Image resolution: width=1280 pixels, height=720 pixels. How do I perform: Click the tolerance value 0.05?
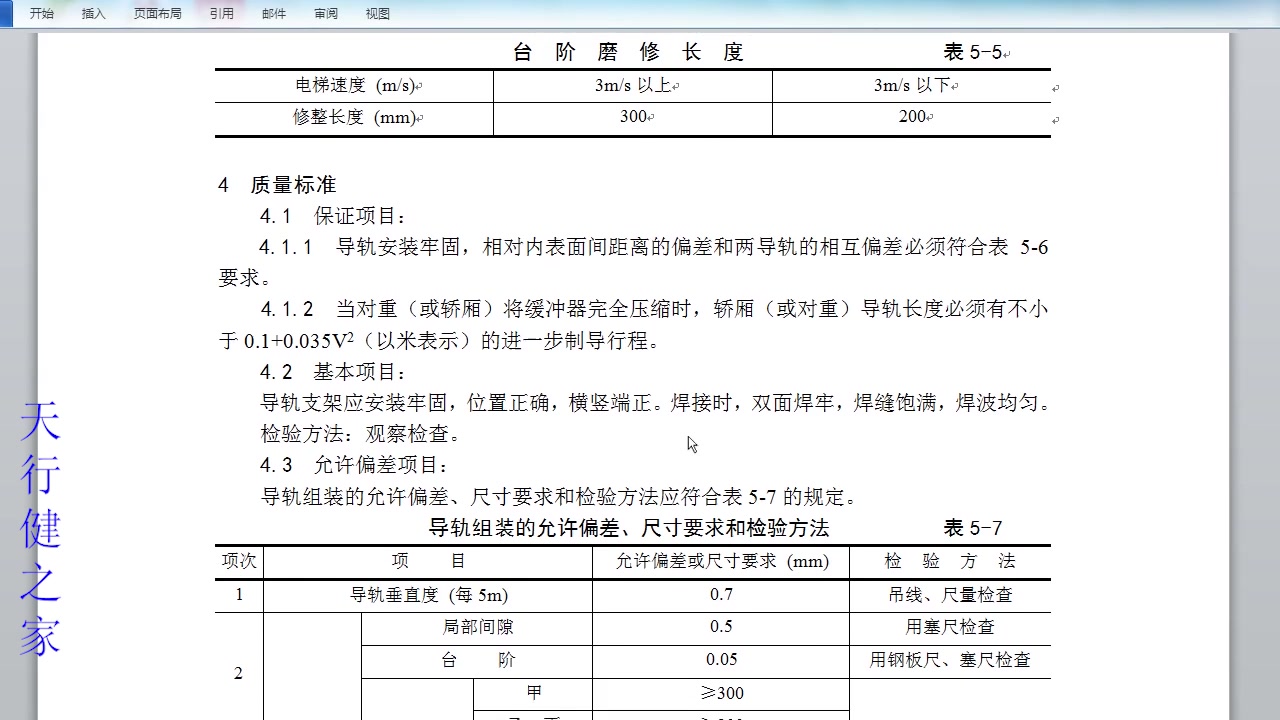click(x=721, y=660)
